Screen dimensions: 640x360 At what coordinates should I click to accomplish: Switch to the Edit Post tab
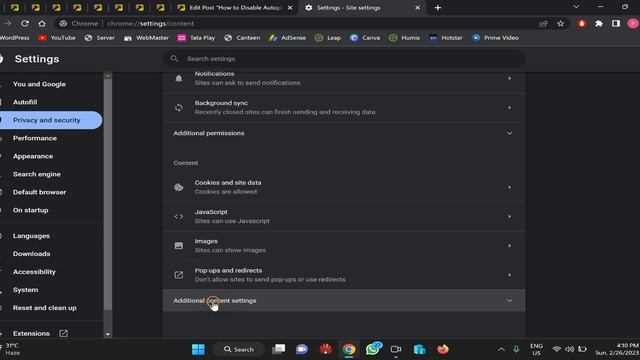[x=235, y=7]
